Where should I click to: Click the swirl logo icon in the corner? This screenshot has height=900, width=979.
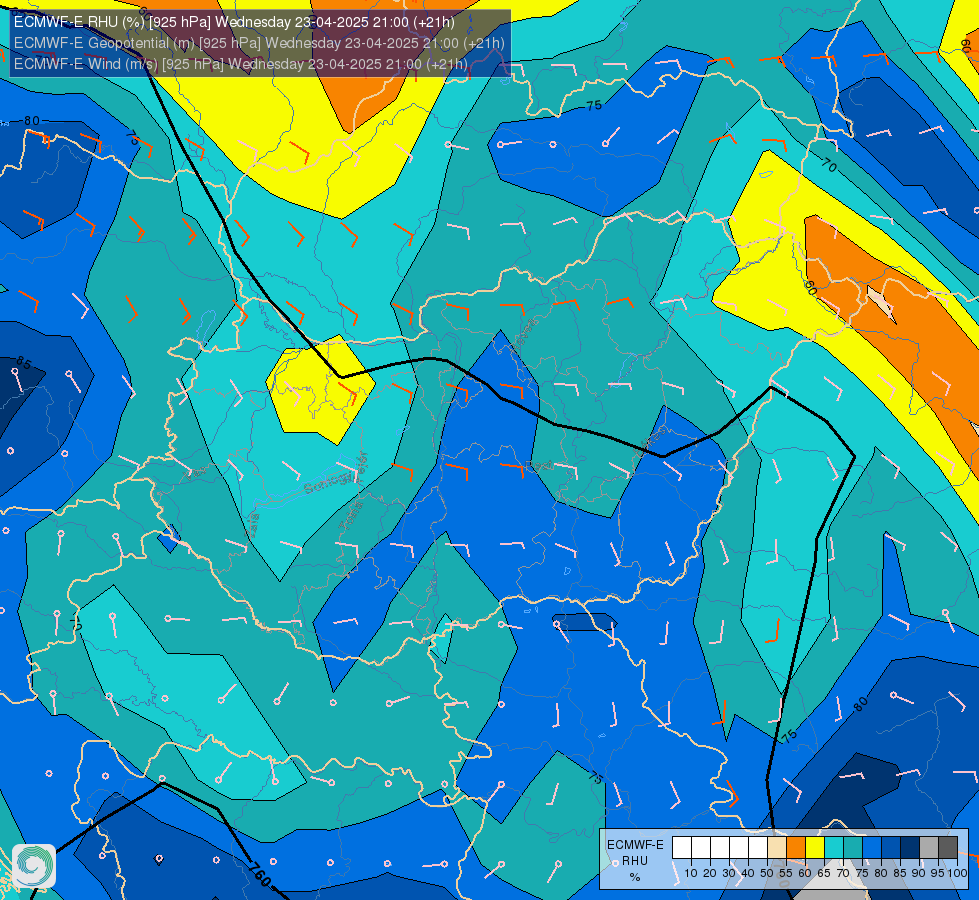click(x=34, y=866)
